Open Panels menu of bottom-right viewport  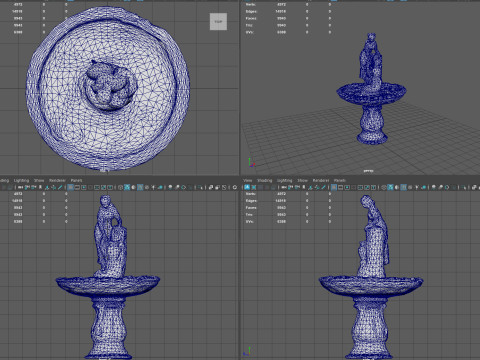click(x=340, y=180)
